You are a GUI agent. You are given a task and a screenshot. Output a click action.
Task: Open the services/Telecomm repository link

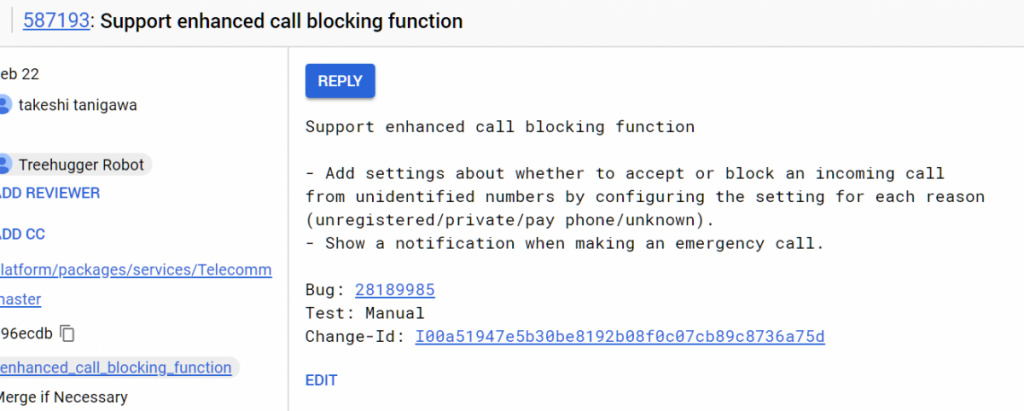[x=136, y=270]
